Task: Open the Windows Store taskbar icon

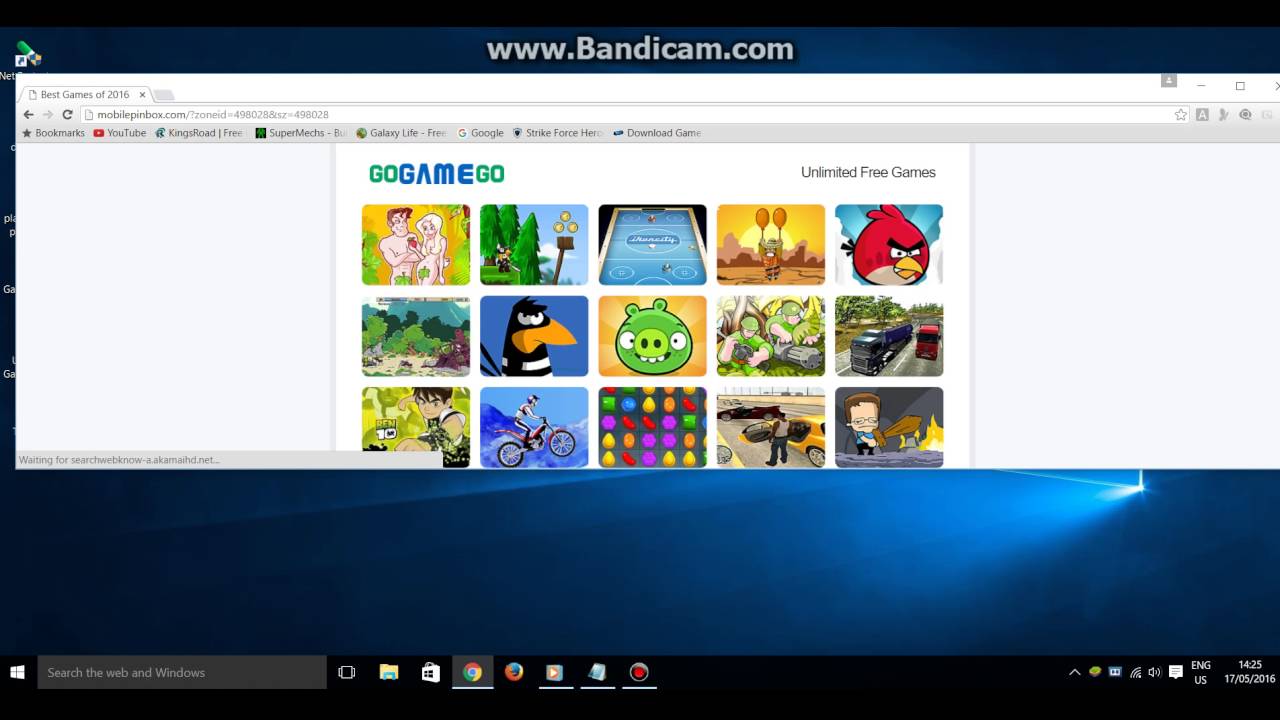Action: point(431,672)
